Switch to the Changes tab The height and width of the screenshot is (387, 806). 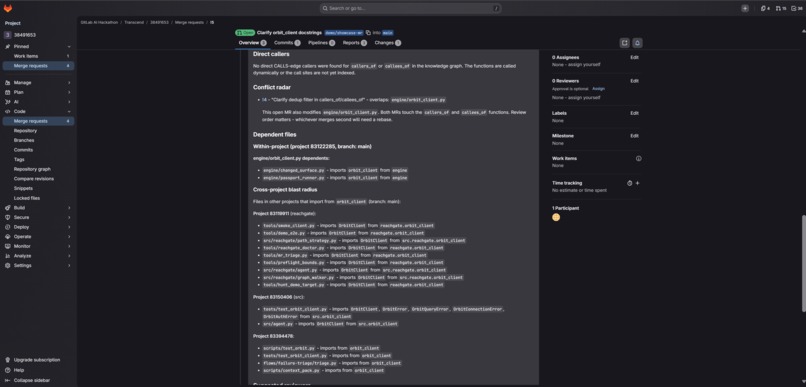(388, 43)
